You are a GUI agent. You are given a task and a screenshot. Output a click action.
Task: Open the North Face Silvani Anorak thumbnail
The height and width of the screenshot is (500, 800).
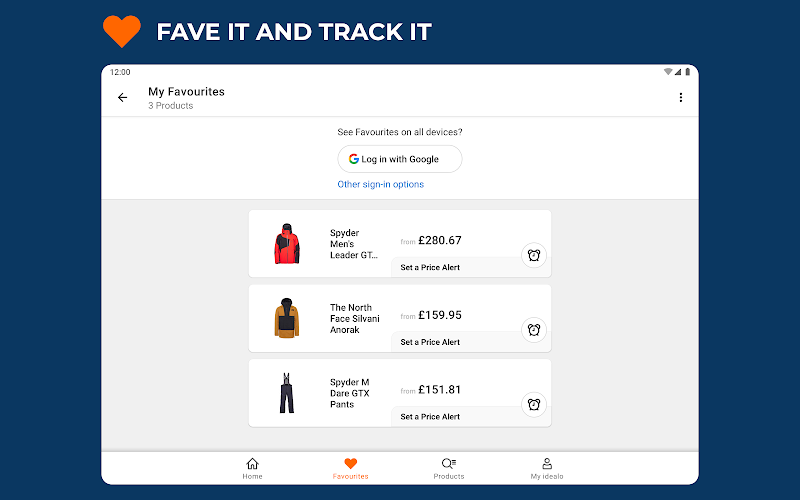[x=287, y=318]
